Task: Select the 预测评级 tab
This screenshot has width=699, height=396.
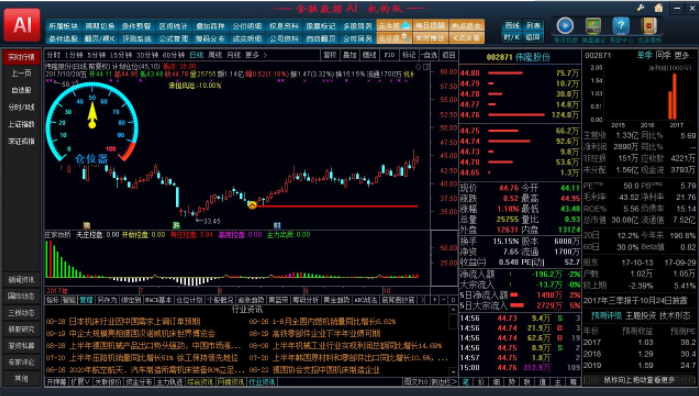Action: pyautogui.click(x=606, y=315)
